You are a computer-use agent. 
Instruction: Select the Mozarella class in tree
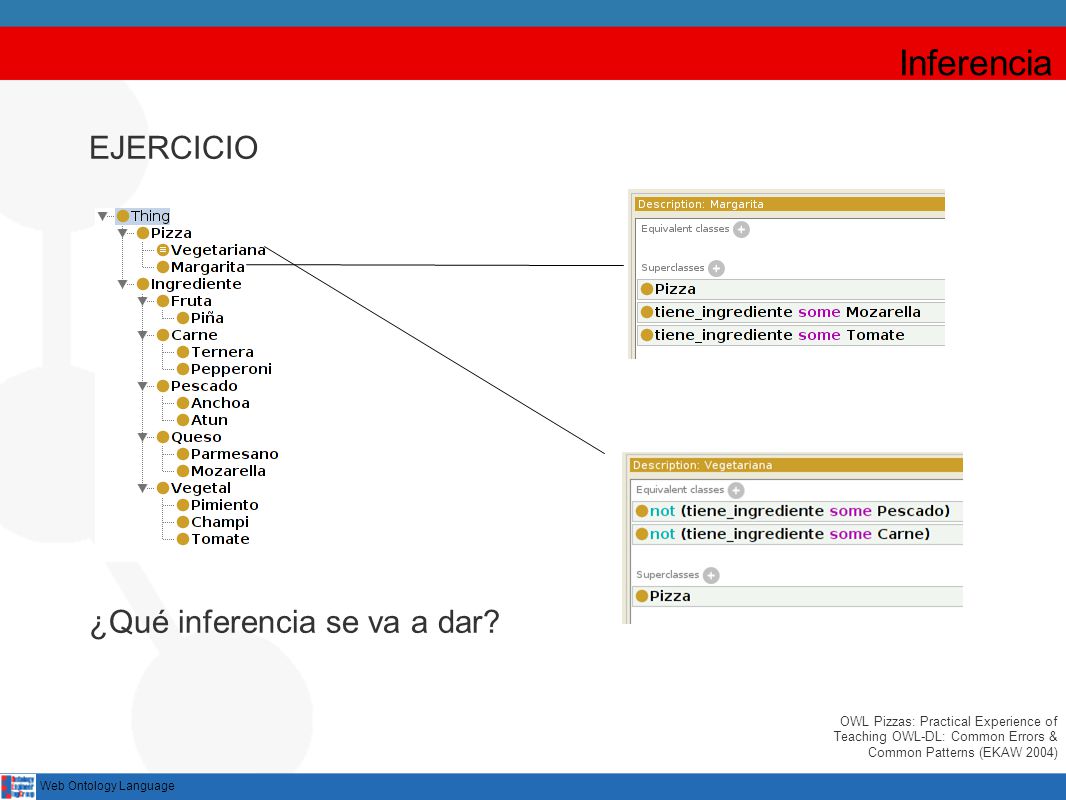[x=228, y=471]
